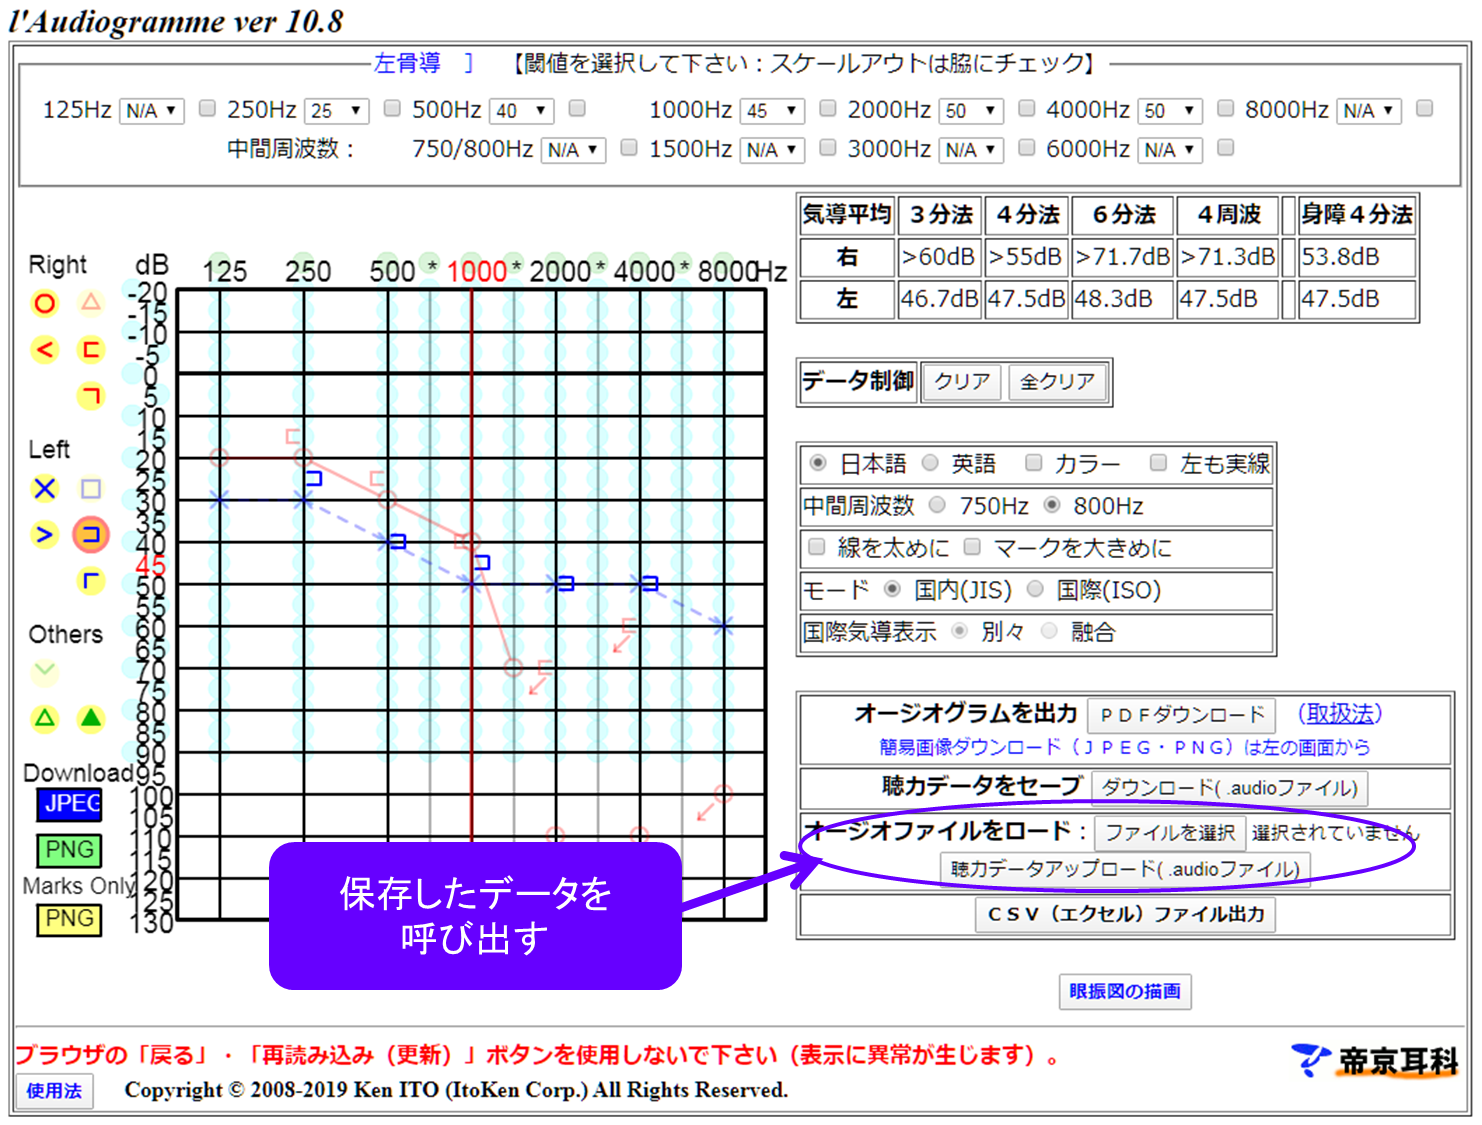Screen dimensions: 1482x1125
Task: Check scale-out box next to 500Hz
Action: [x=577, y=108]
